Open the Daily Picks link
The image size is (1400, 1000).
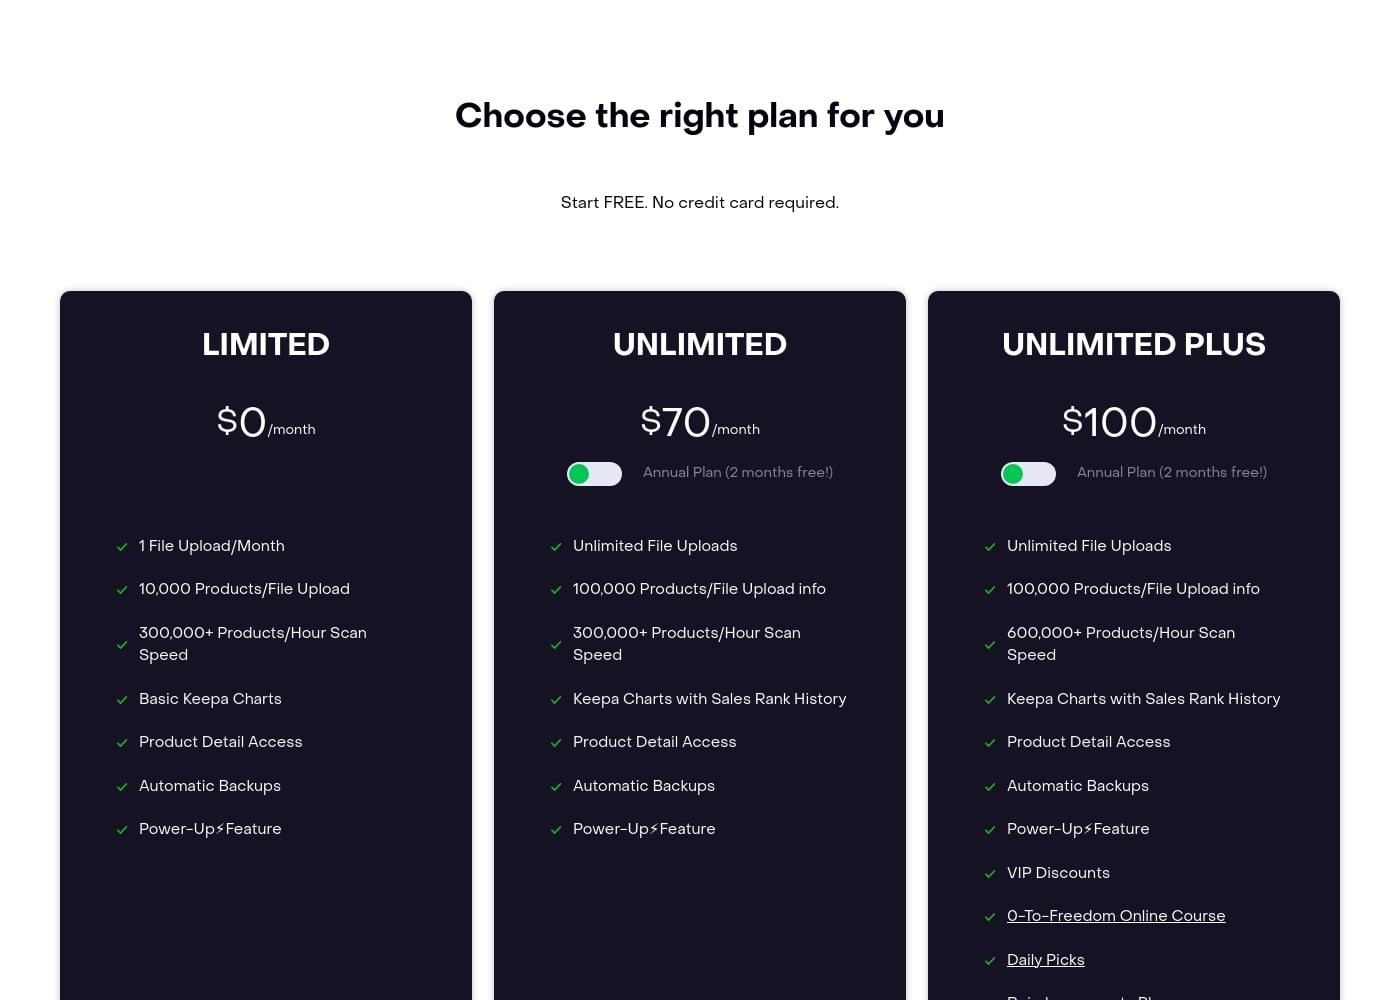[x=1045, y=960]
